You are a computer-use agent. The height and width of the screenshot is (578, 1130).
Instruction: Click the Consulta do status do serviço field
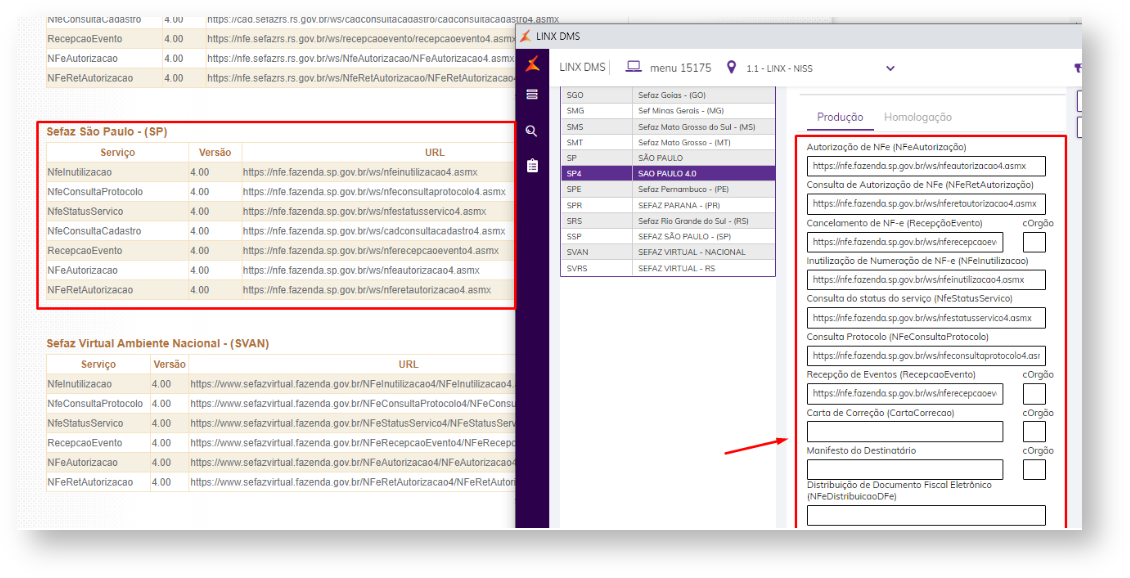[926, 318]
